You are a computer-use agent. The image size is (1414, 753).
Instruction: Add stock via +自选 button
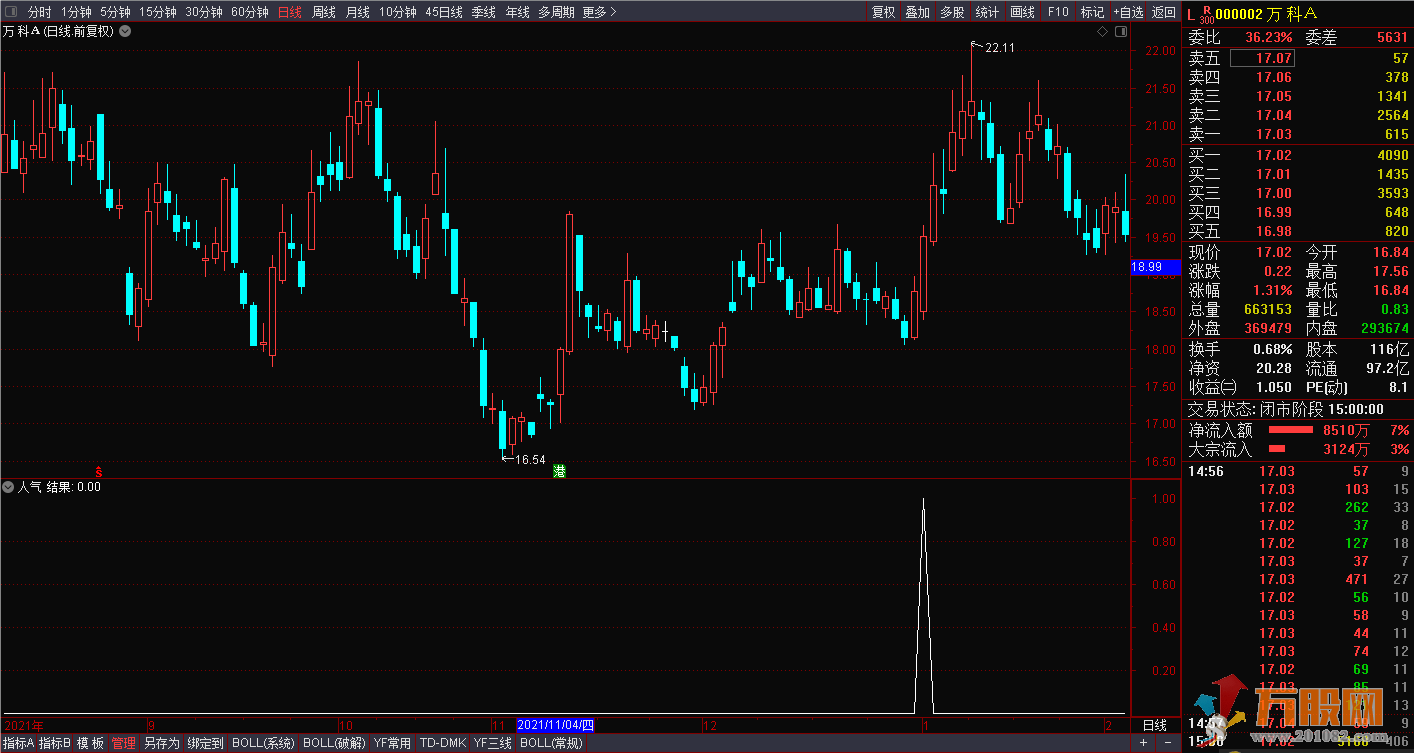[x=1128, y=12]
